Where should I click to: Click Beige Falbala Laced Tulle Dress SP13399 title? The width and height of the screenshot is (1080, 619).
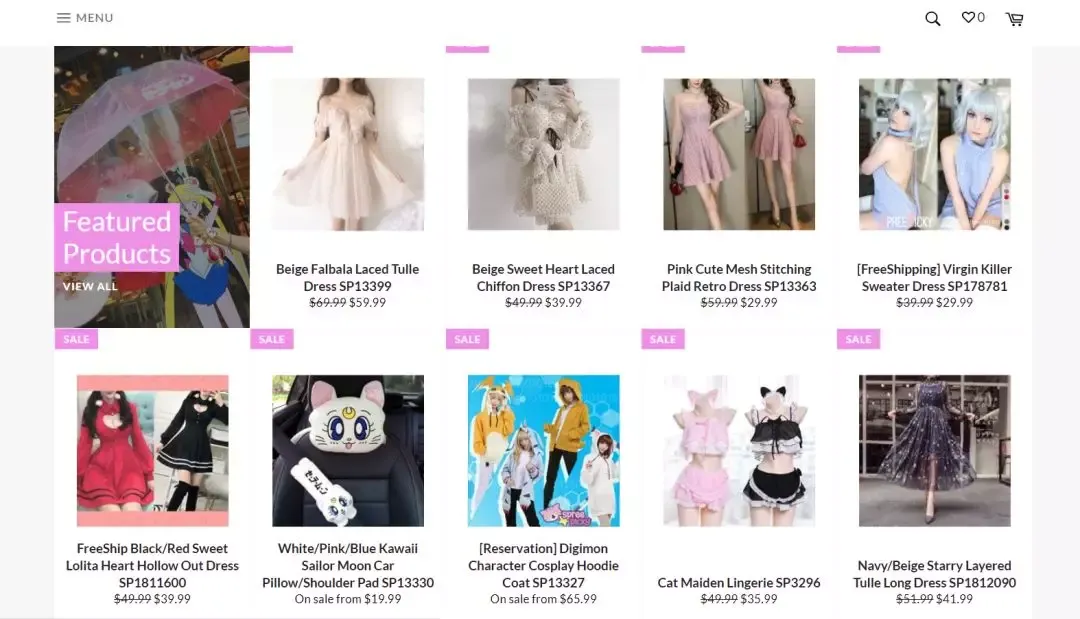(348, 277)
